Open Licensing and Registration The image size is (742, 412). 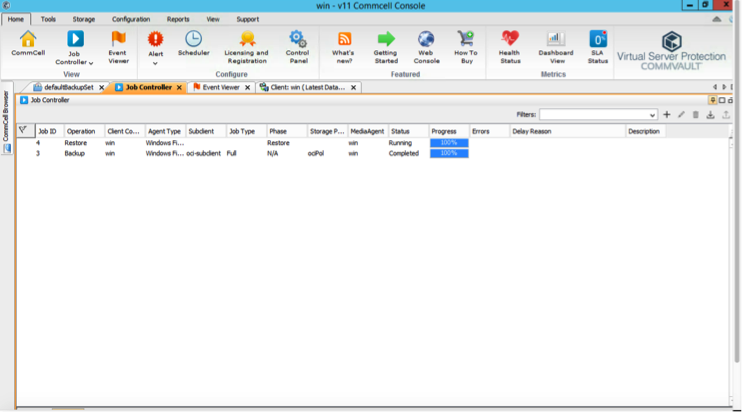coord(247,47)
